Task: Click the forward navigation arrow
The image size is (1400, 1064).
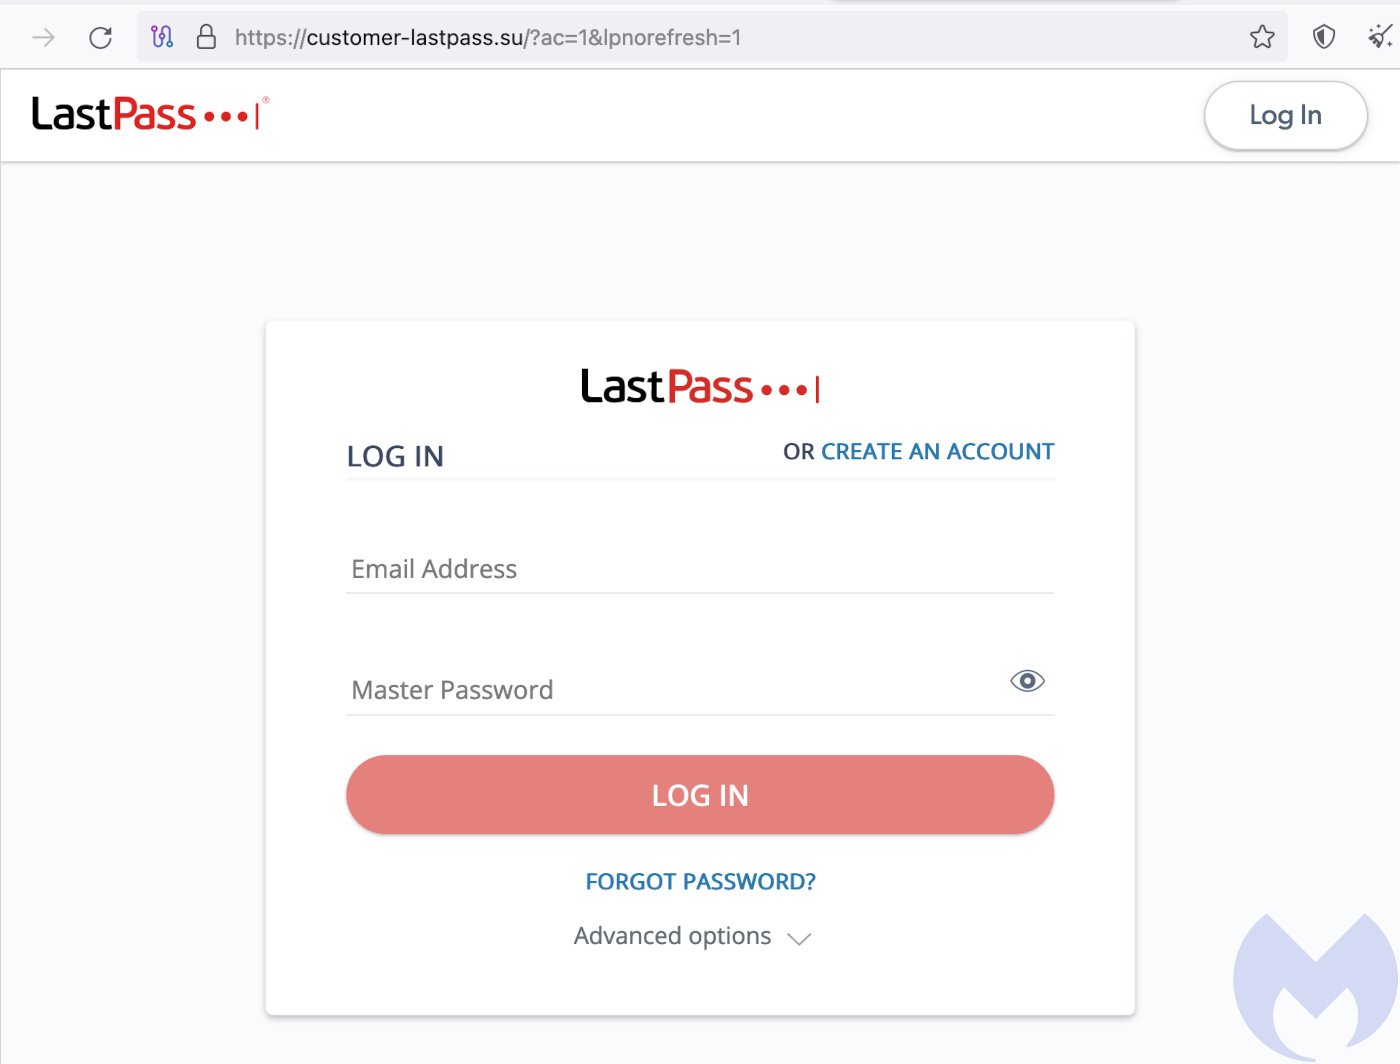Action: (x=42, y=37)
